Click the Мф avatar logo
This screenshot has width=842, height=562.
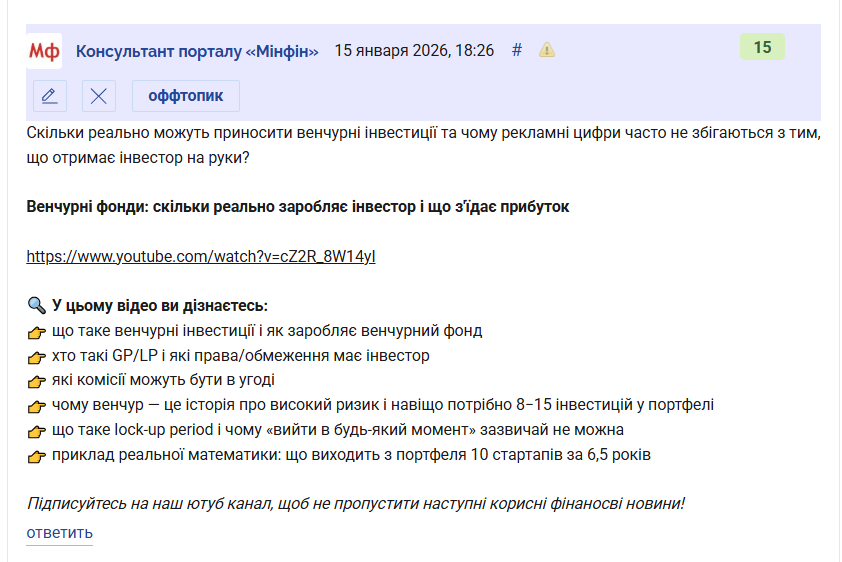point(43,51)
